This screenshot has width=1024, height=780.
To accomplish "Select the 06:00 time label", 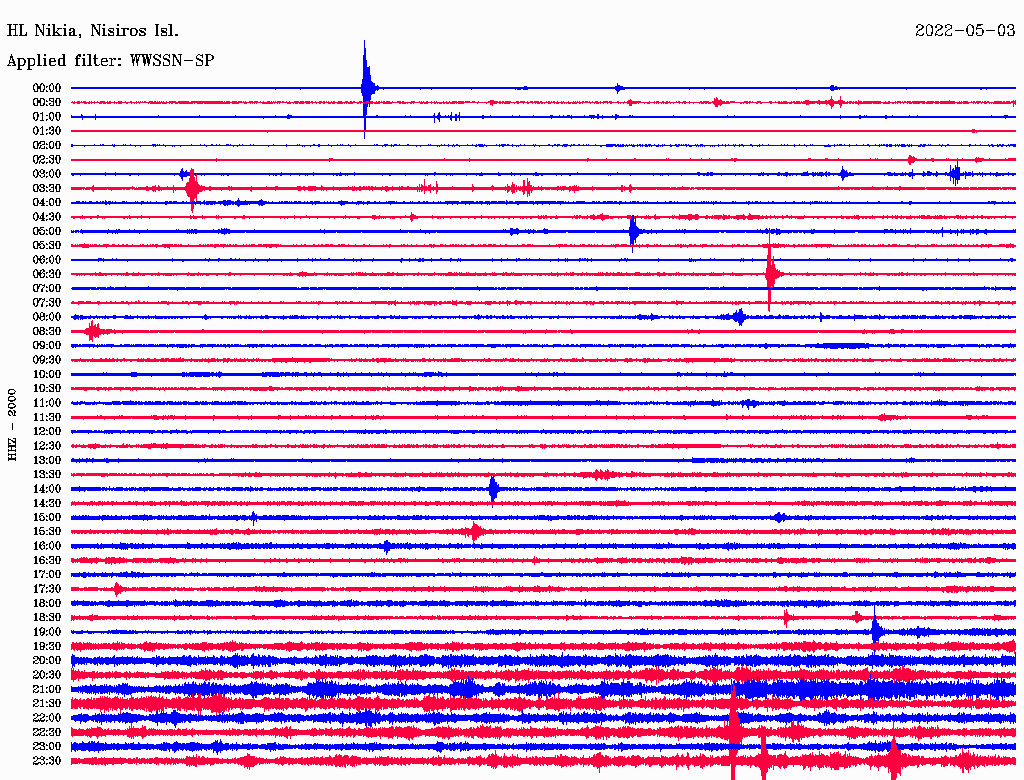I will tap(47, 260).
